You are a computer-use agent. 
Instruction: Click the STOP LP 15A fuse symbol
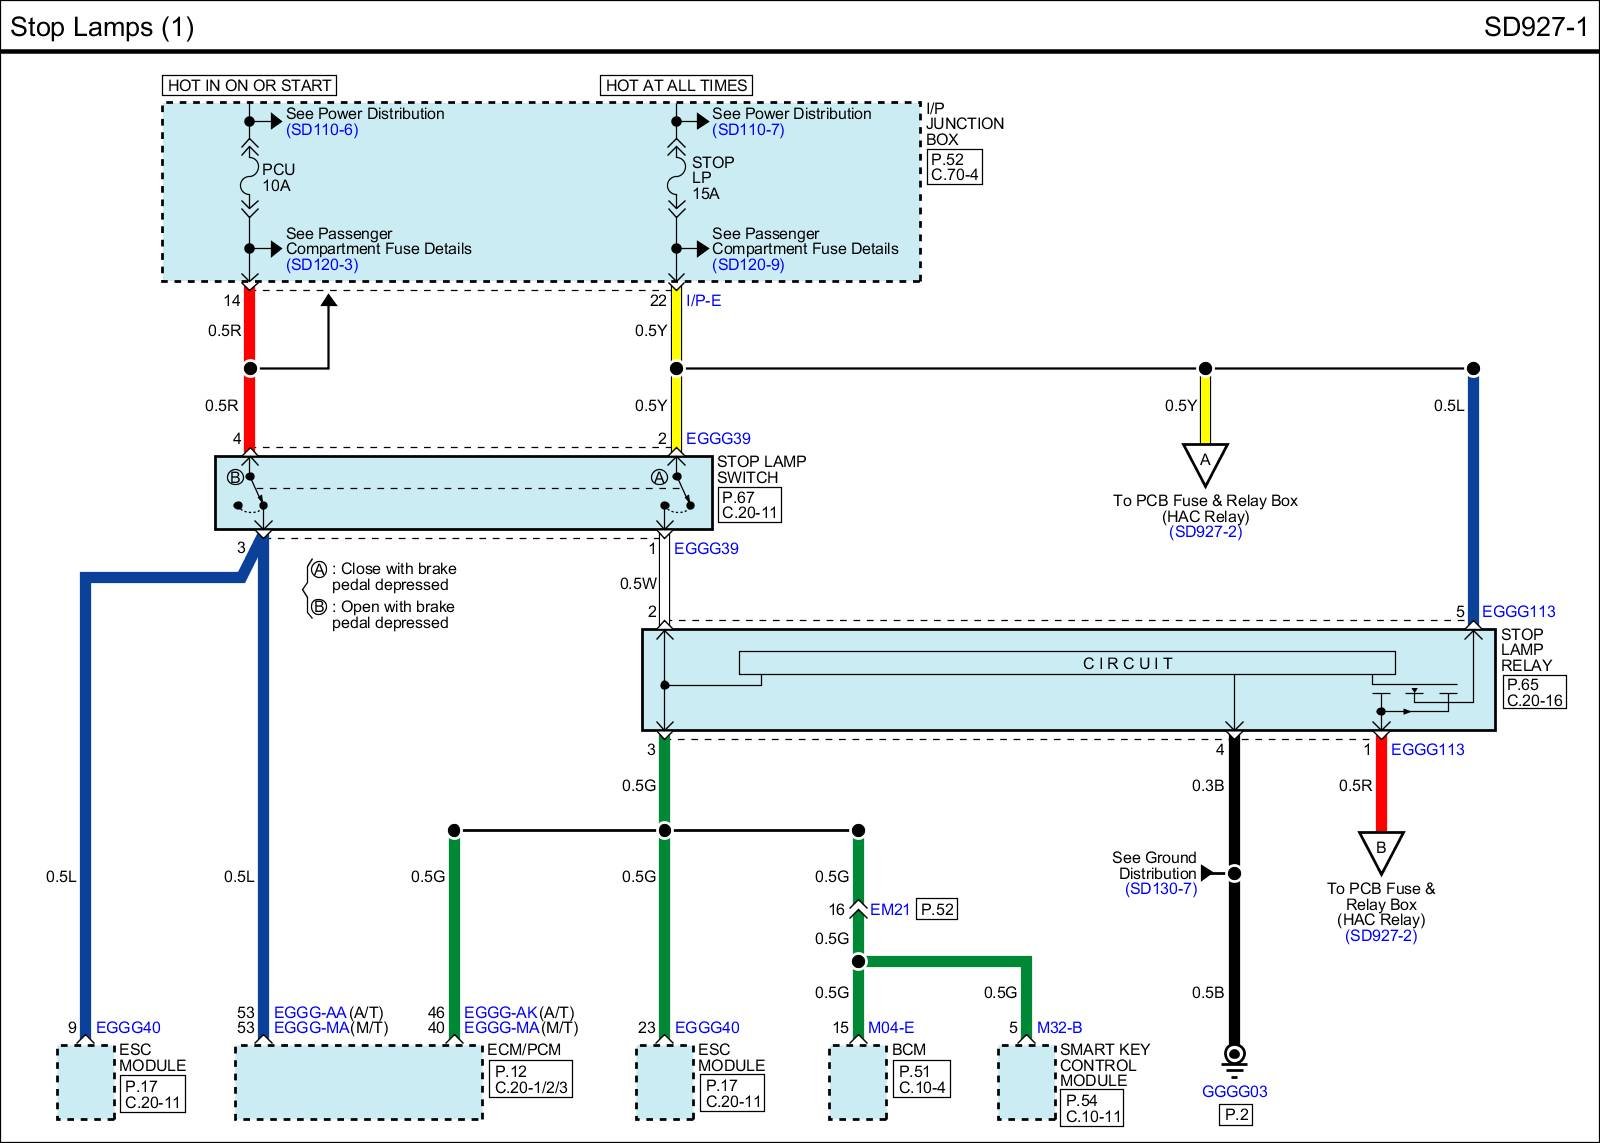tap(676, 178)
